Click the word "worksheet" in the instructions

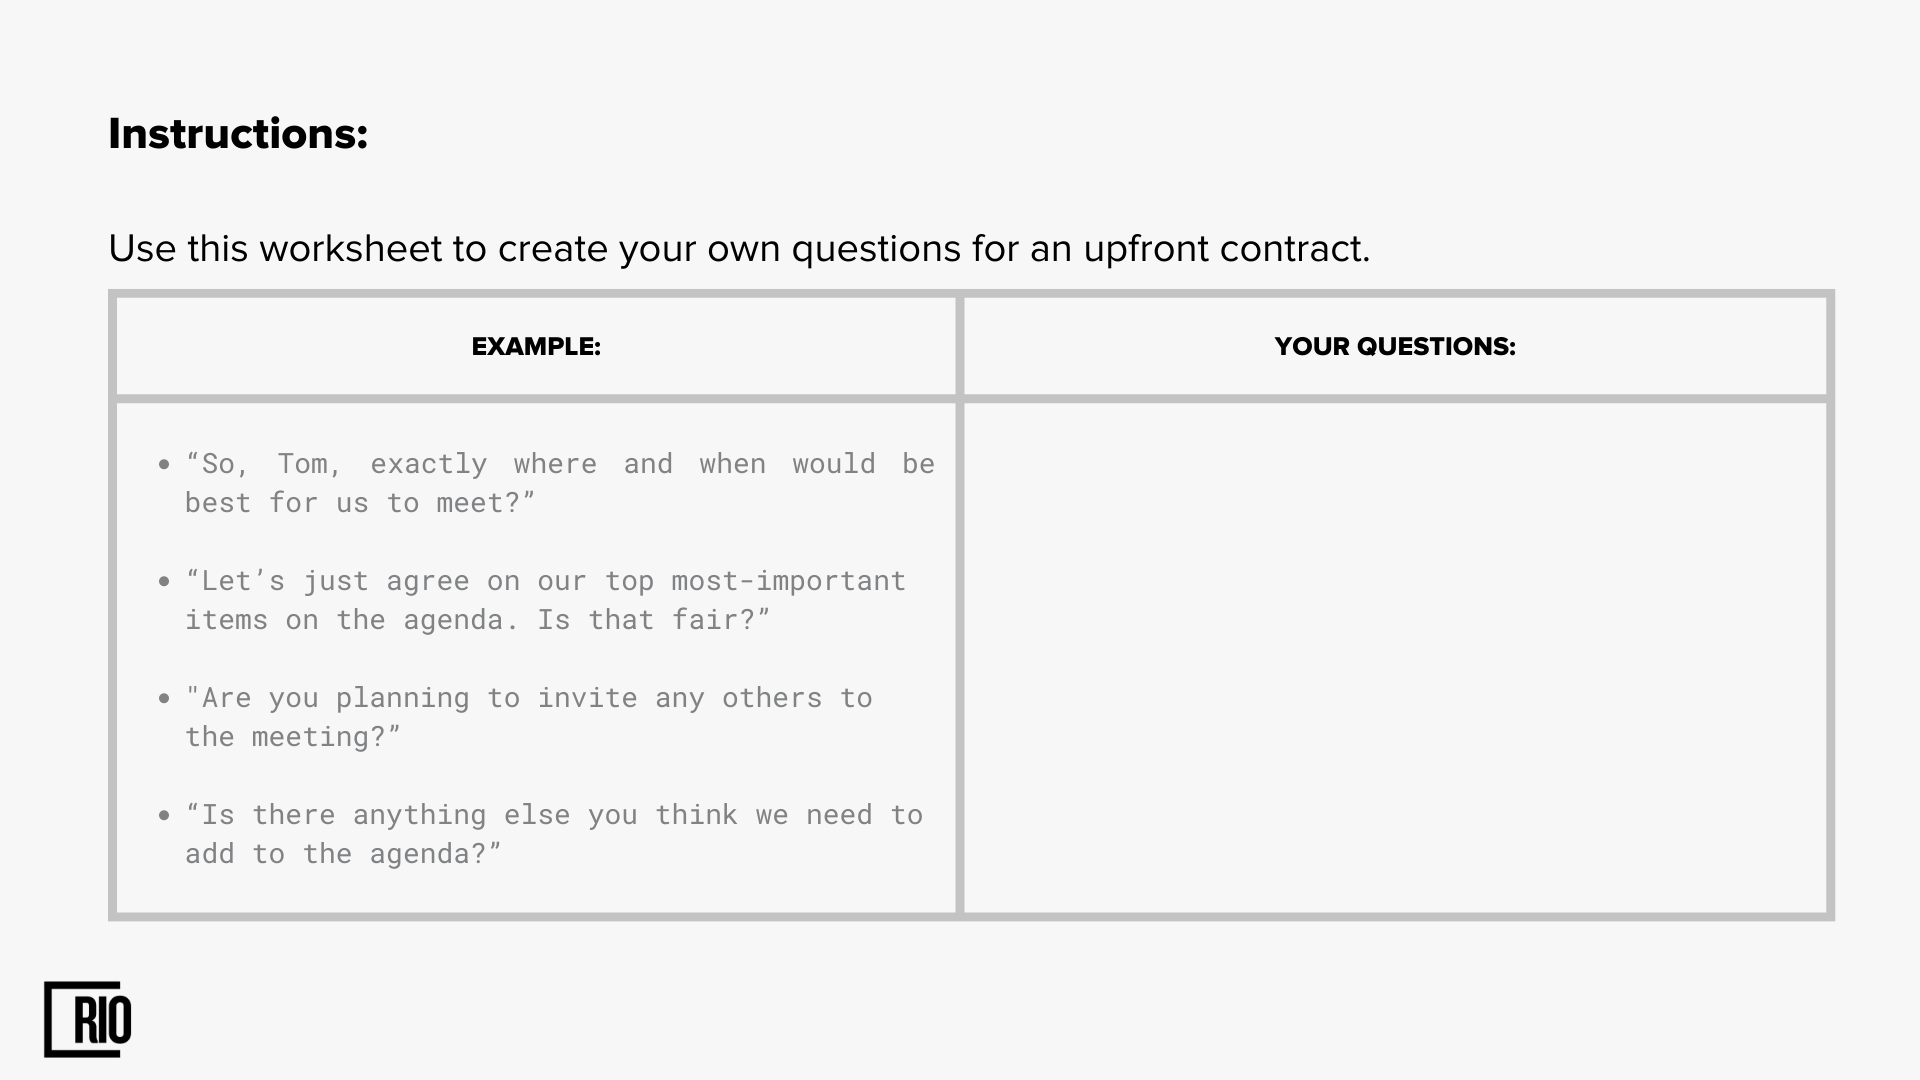[350, 248]
